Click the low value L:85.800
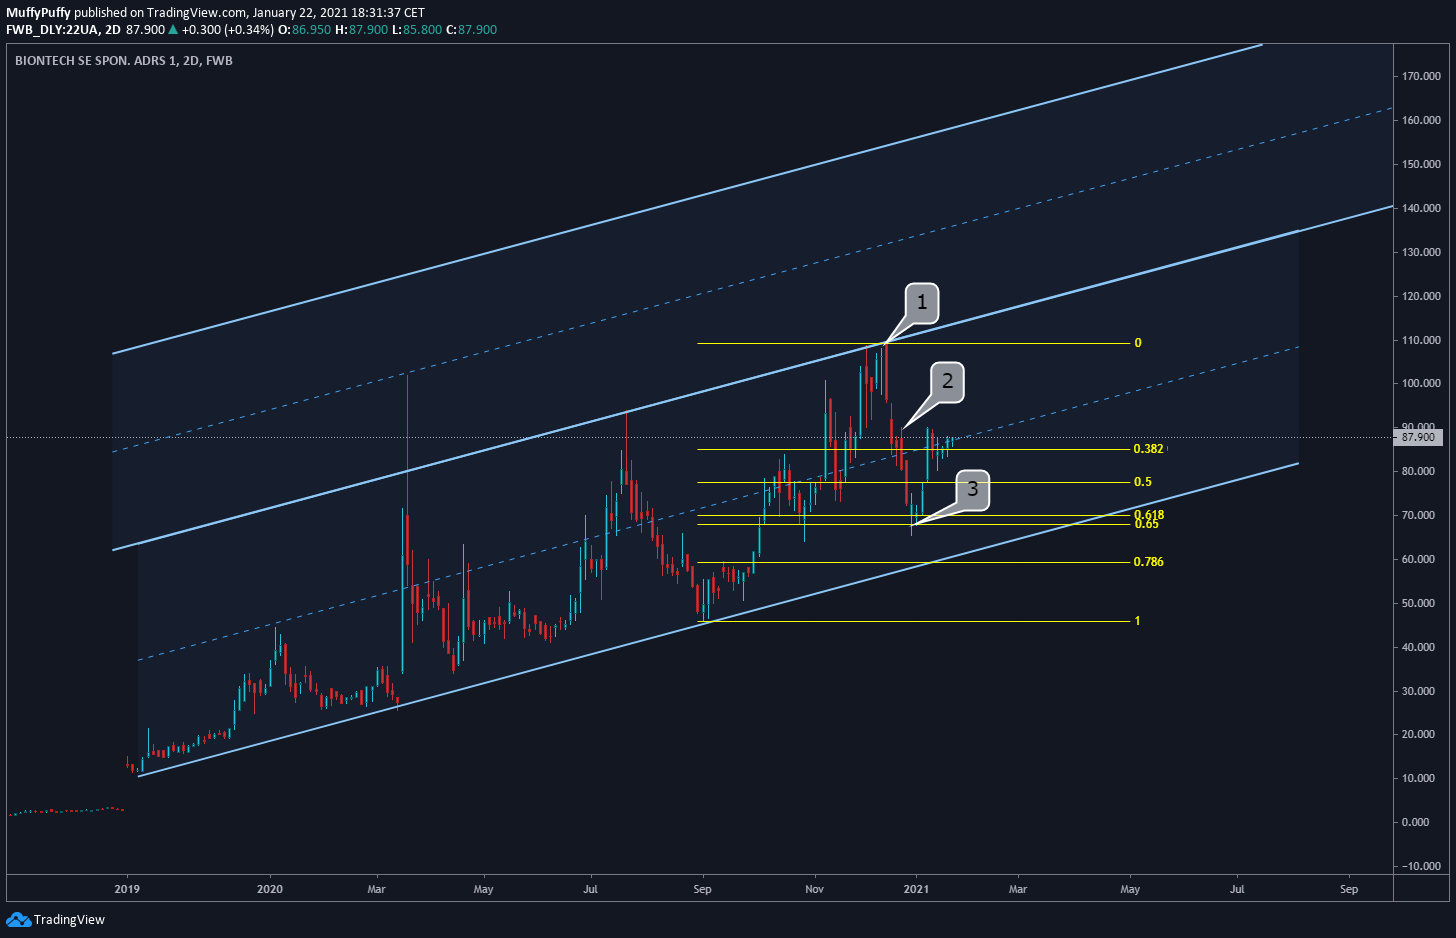The height and width of the screenshot is (938, 1456). [x=416, y=30]
